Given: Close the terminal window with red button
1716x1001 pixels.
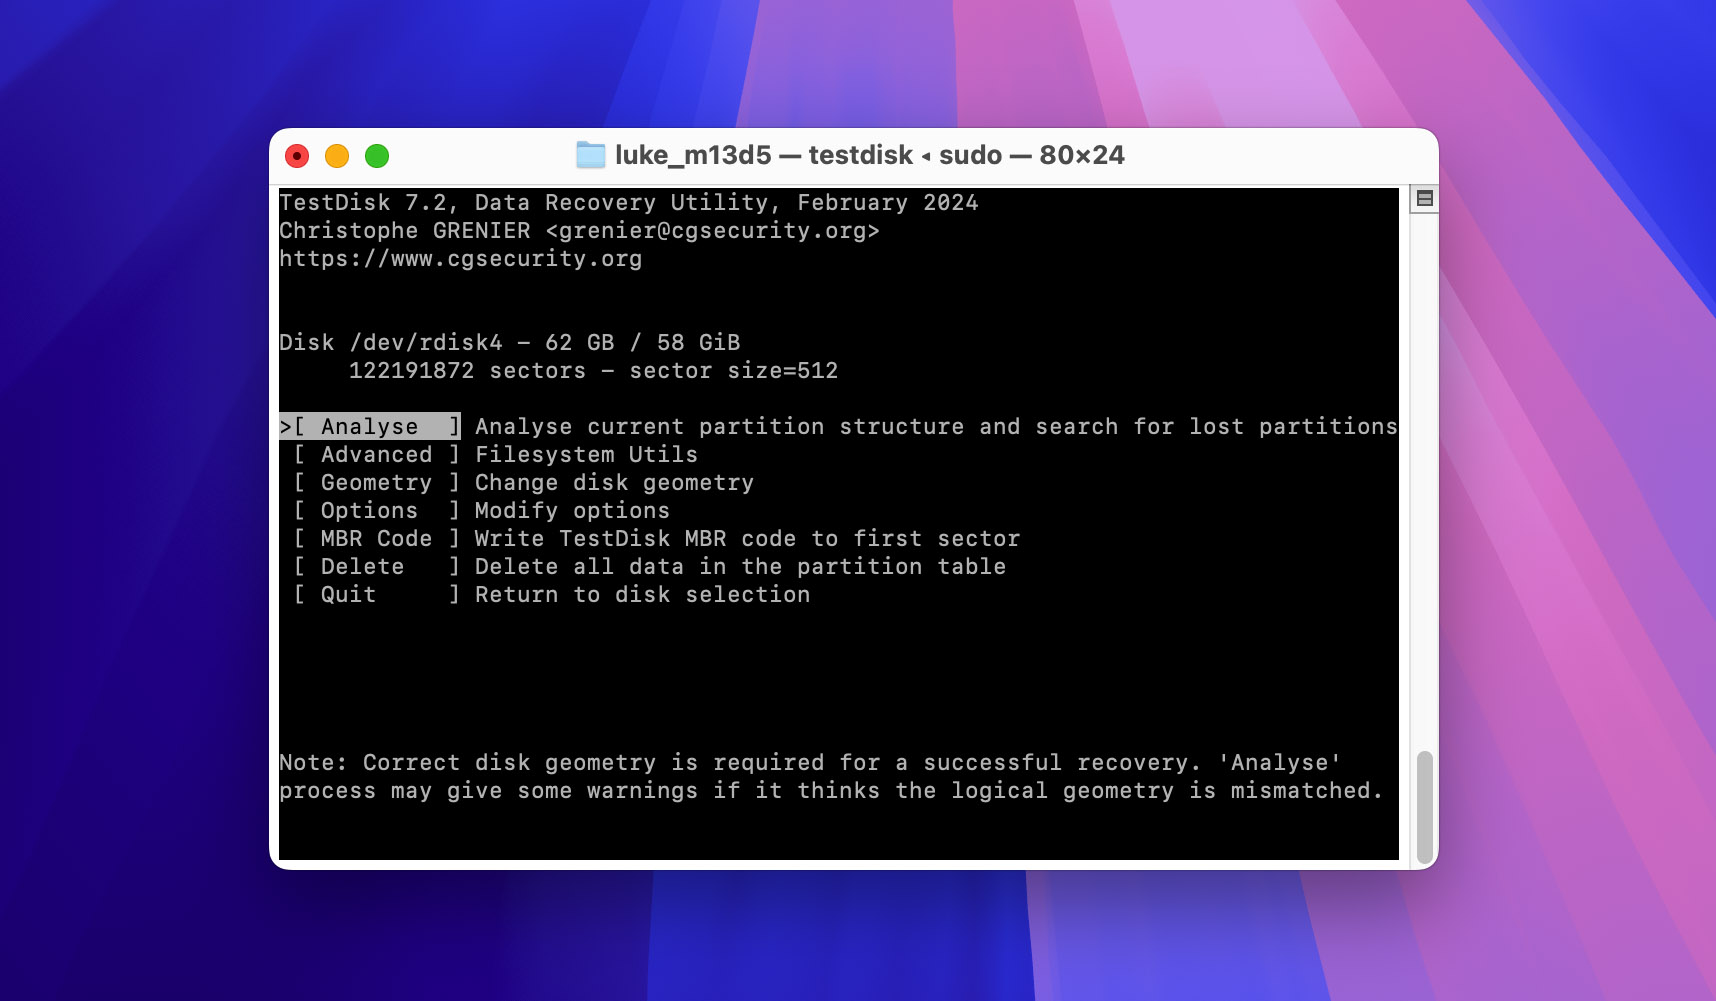Looking at the screenshot, I should point(297,156).
